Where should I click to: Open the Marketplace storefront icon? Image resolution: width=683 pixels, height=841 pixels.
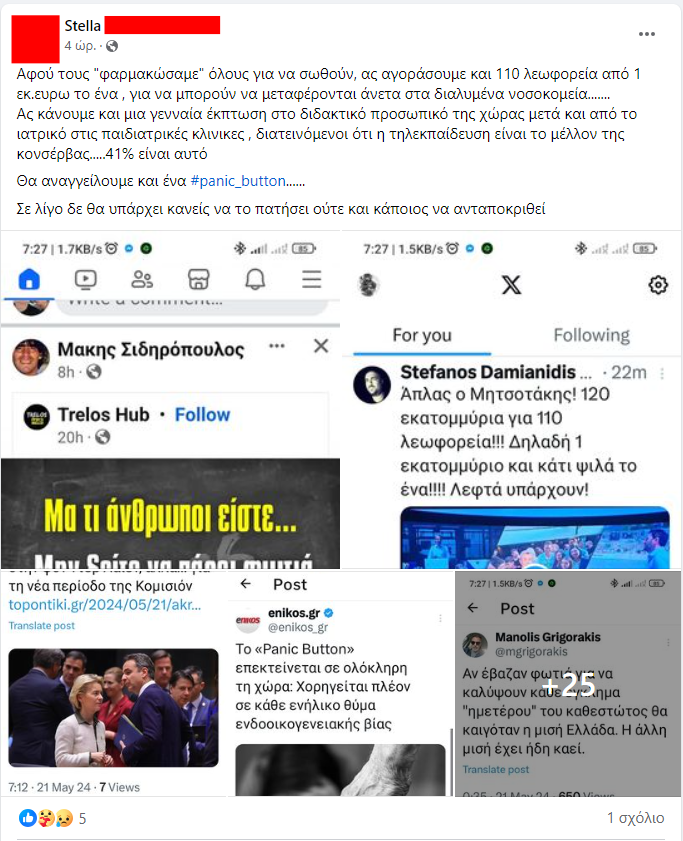pos(199,279)
